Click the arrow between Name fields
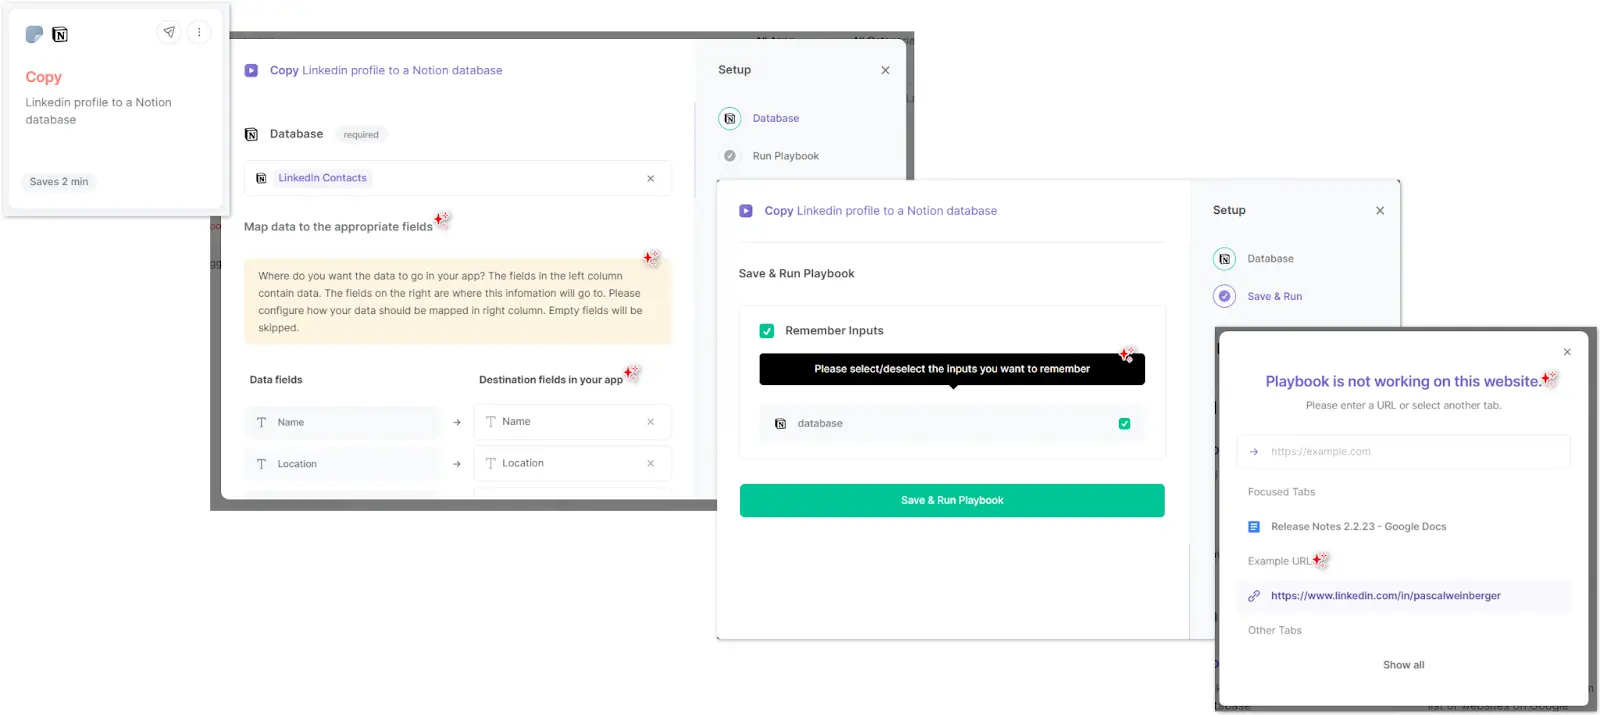 click(x=457, y=422)
